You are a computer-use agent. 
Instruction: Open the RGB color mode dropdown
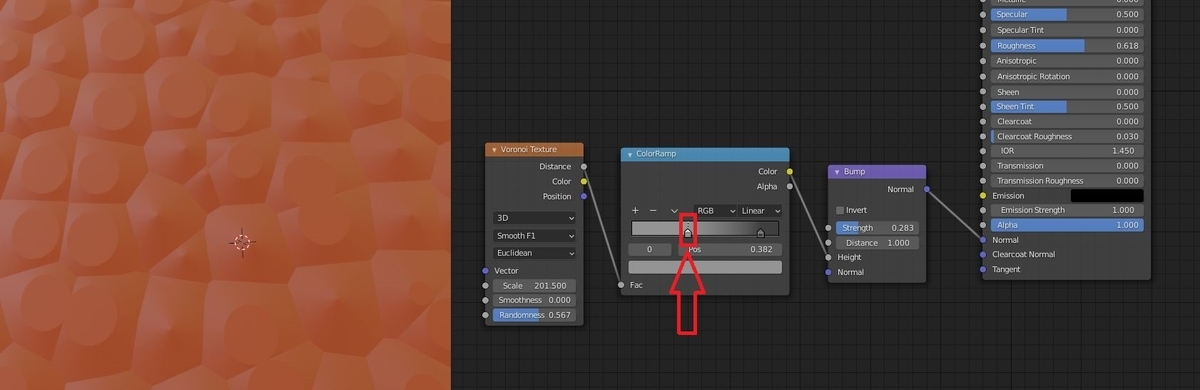coord(716,211)
